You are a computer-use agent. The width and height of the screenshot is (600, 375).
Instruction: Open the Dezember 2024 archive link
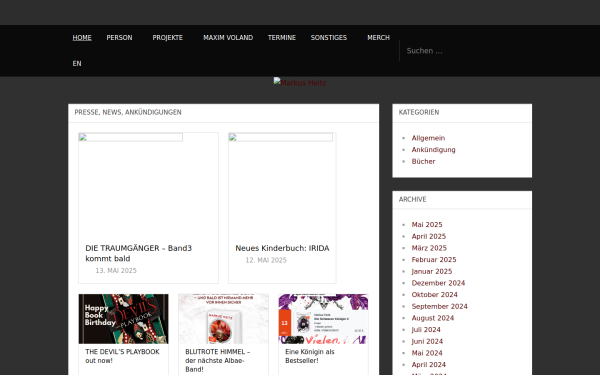(439, 283)
